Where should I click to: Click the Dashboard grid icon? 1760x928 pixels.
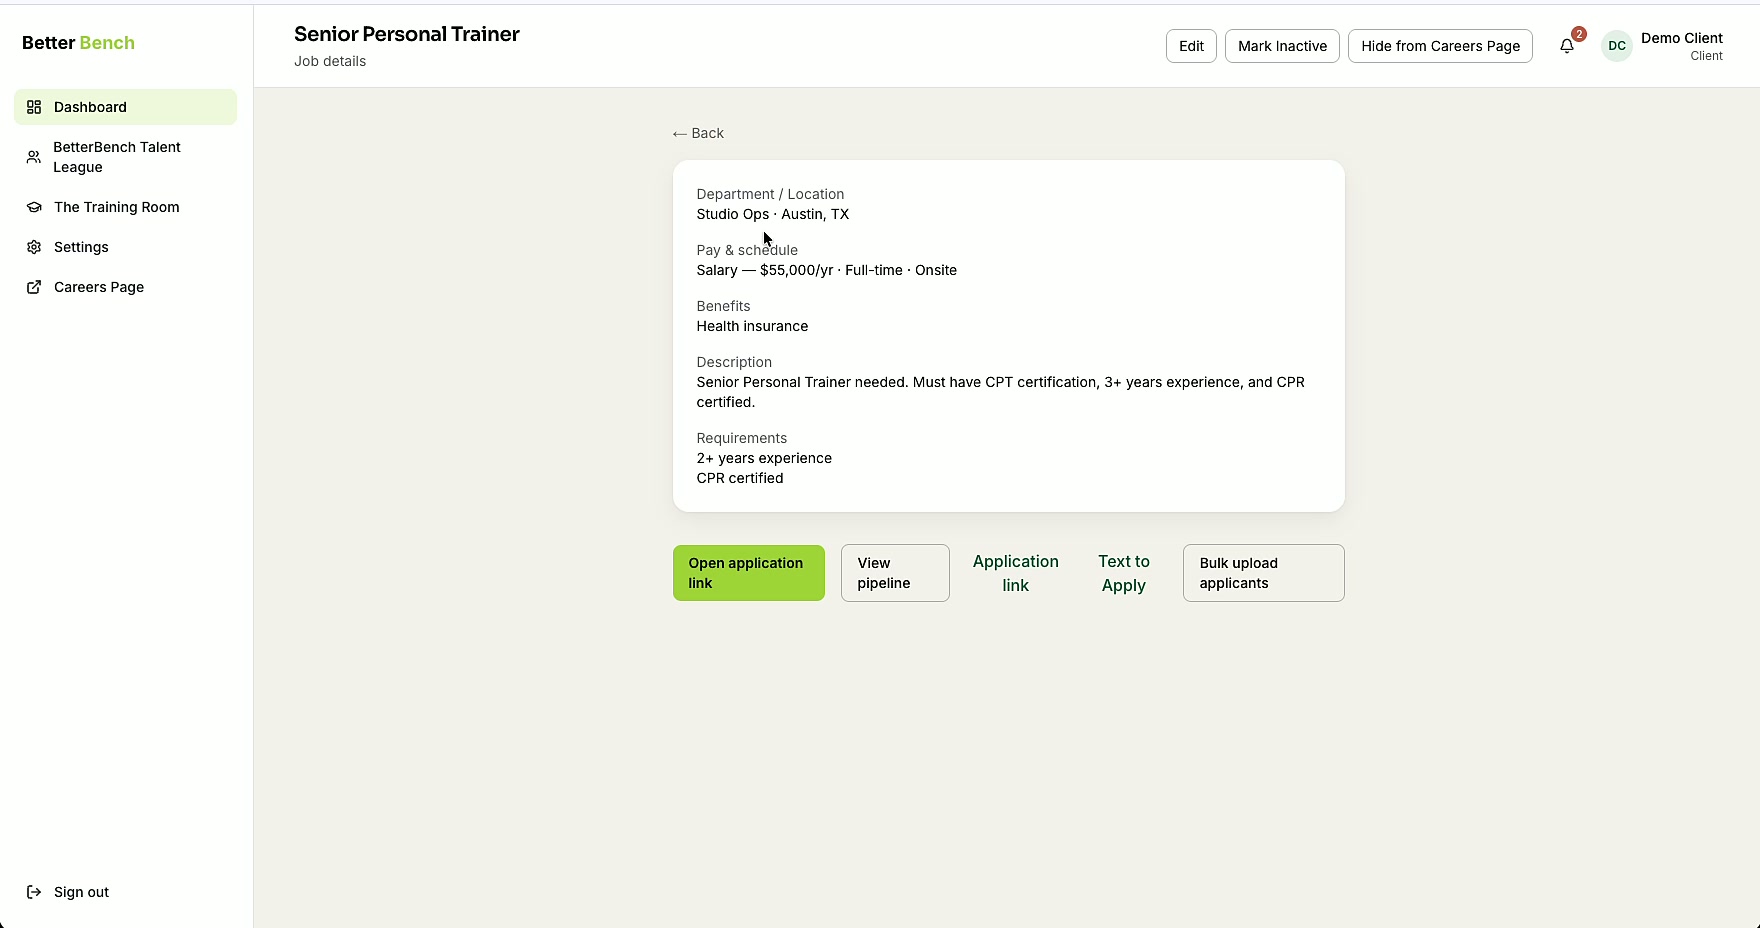(34, 107)
